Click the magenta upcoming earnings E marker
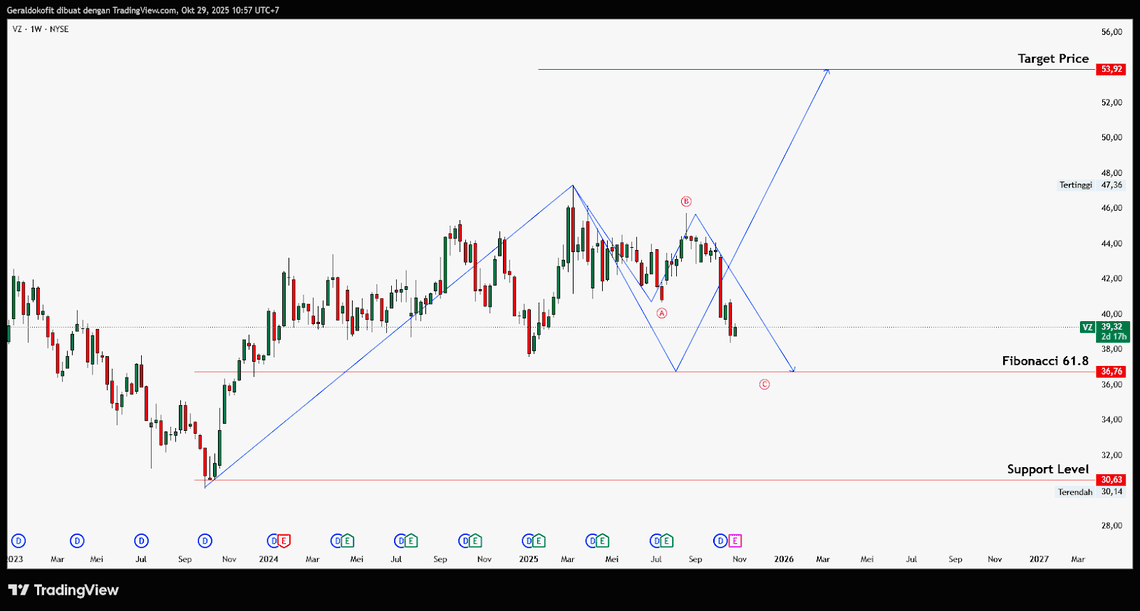The width and height of the screenshot is (1140, 611). (x=736, y=541)
